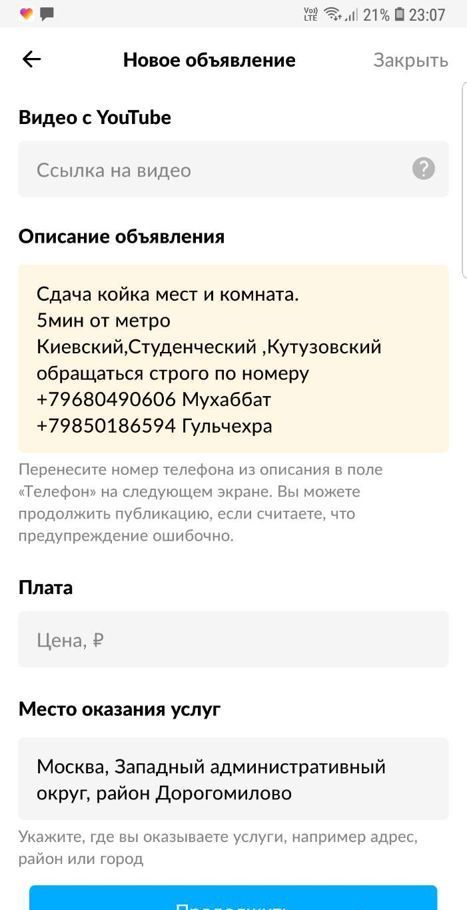Tap the VoLTE indicator icon

point(311,15)
